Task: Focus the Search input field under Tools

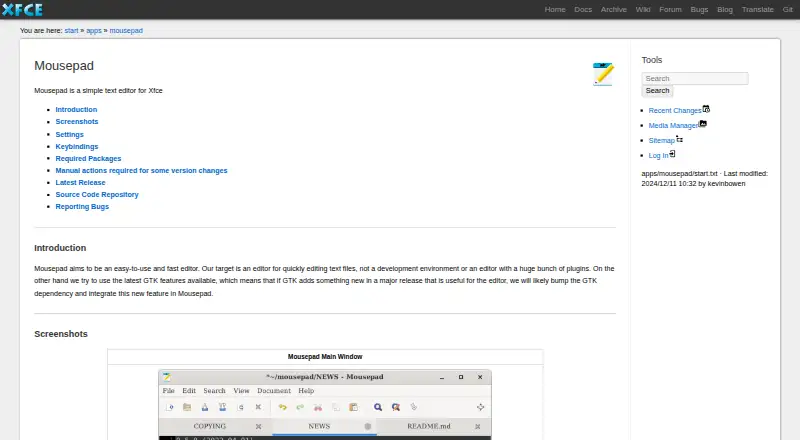Action: coord(695,78)
